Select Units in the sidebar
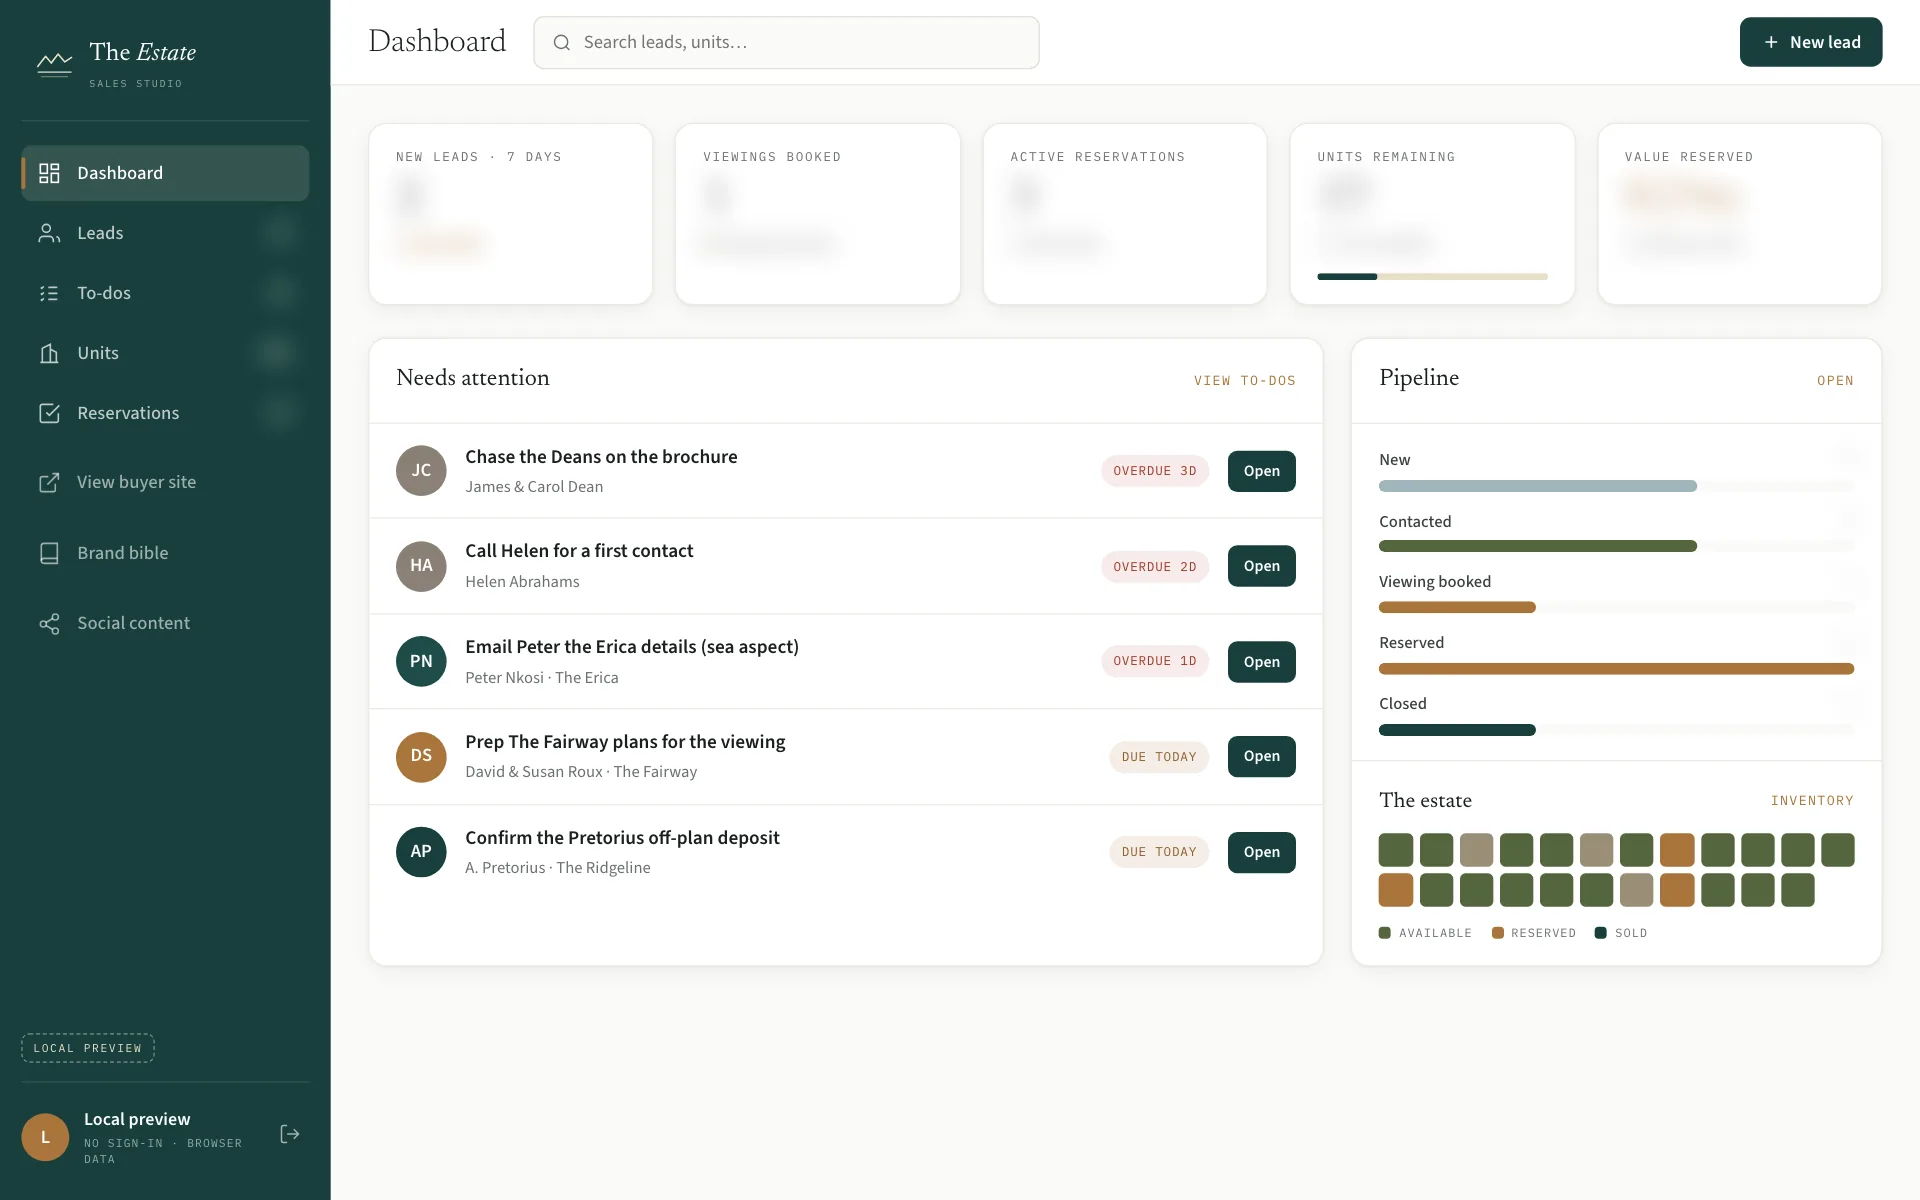This screenshot has width=1920, height=1200. coord(165,353)
